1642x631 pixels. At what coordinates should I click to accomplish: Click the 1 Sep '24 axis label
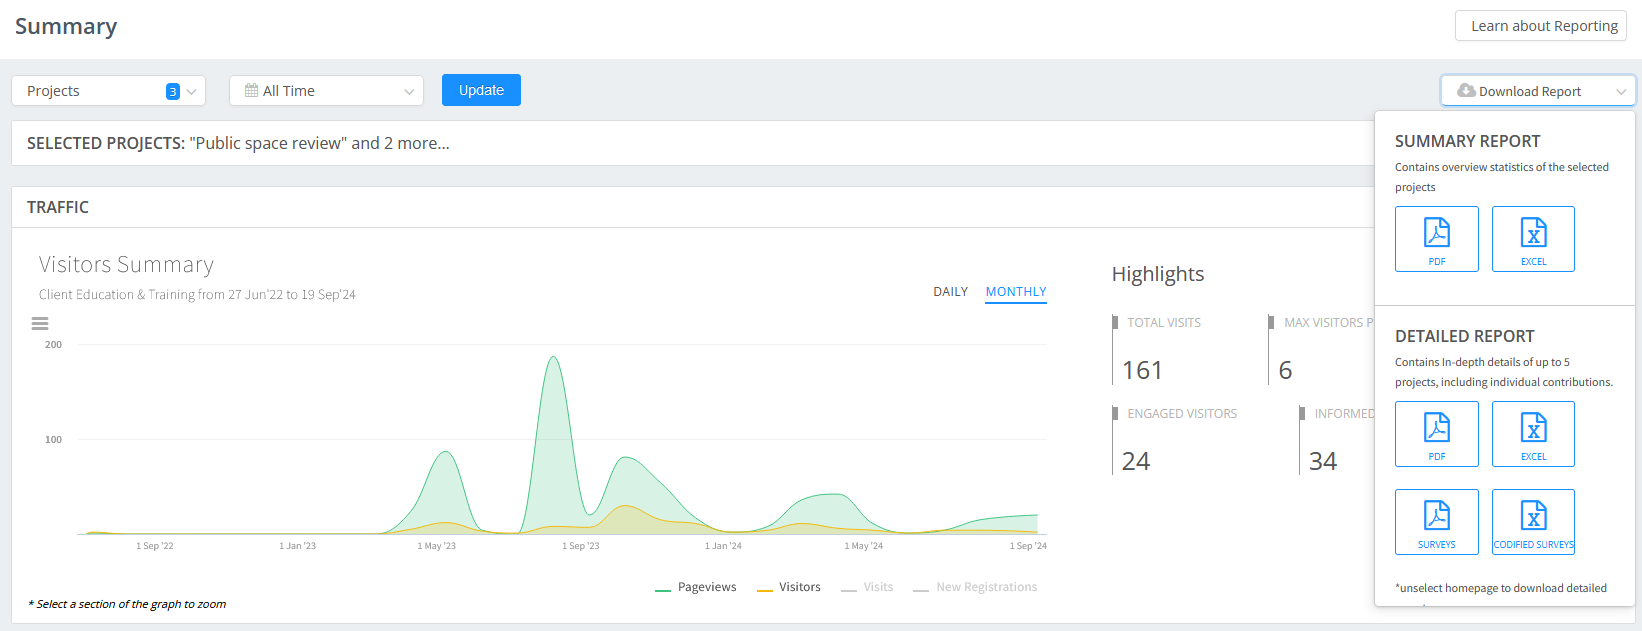point(1028,546)
